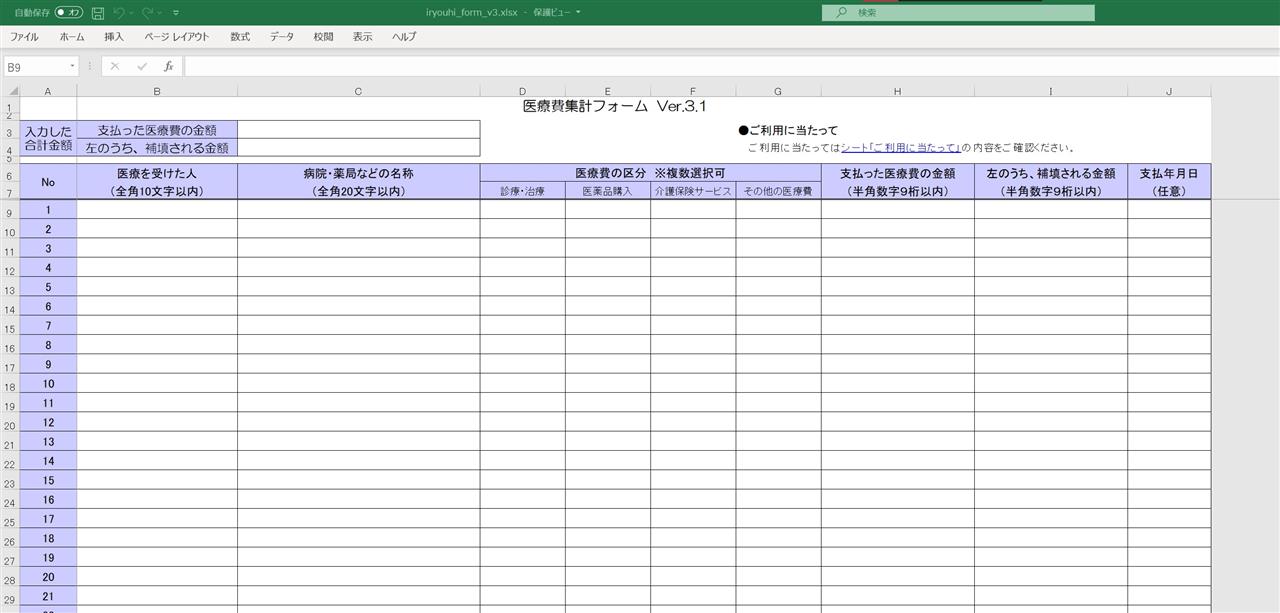This screenshot has height=613, width=1280.
Task: Select column C header
Action: (358, 91)
